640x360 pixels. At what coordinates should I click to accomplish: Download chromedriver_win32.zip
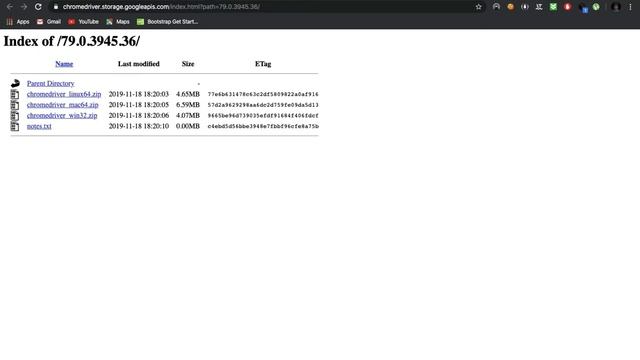[x=62, y=116]
